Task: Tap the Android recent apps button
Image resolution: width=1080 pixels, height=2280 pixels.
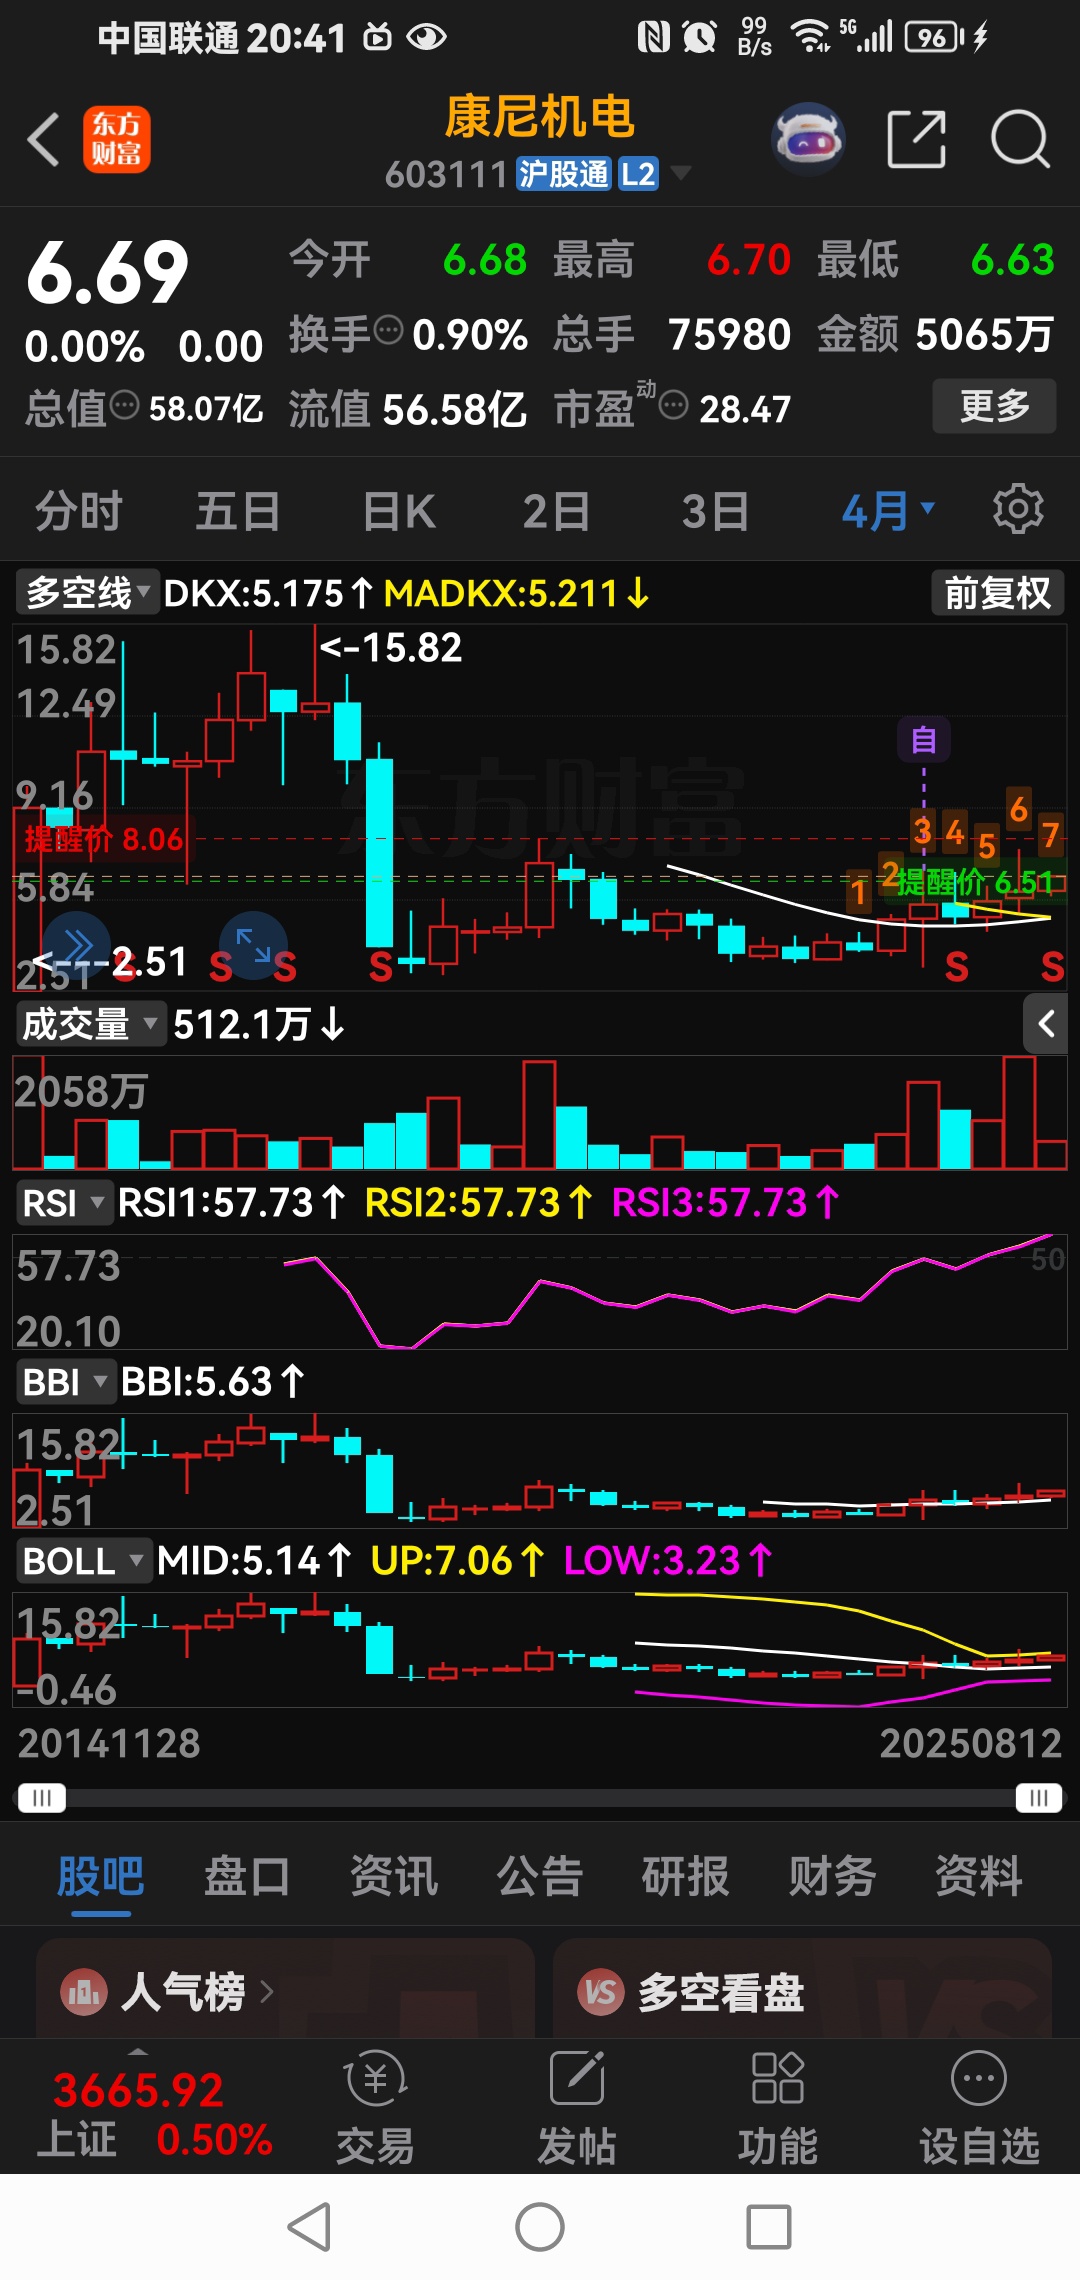Action: [769, 2227]
